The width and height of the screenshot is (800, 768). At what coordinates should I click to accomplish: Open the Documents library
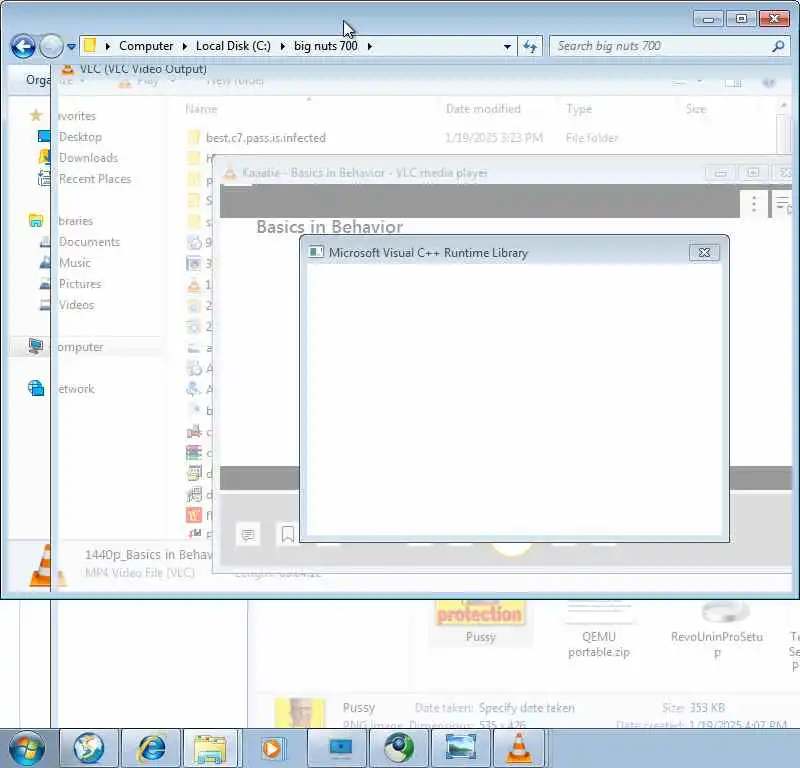pos(89,242)
